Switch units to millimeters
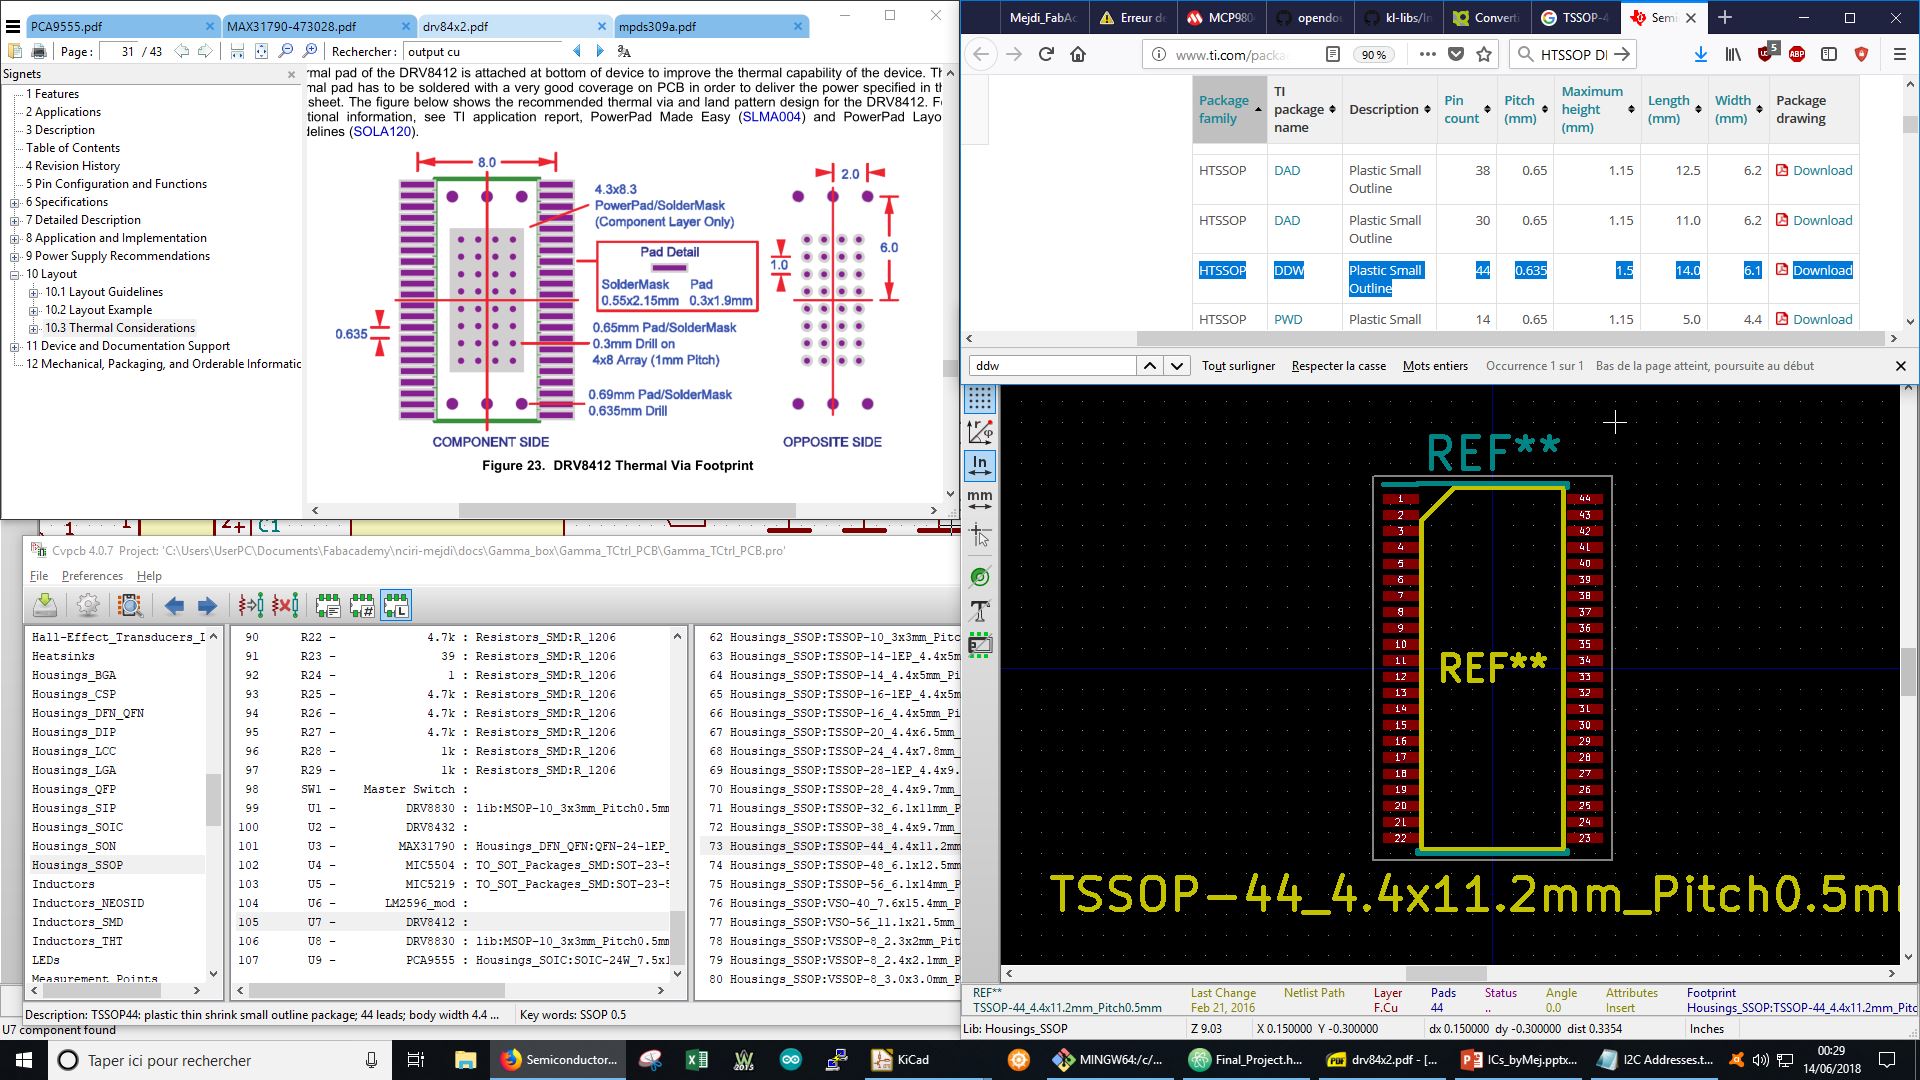The height and width of the screenshot is (1080, 1920). coord(980,498)
